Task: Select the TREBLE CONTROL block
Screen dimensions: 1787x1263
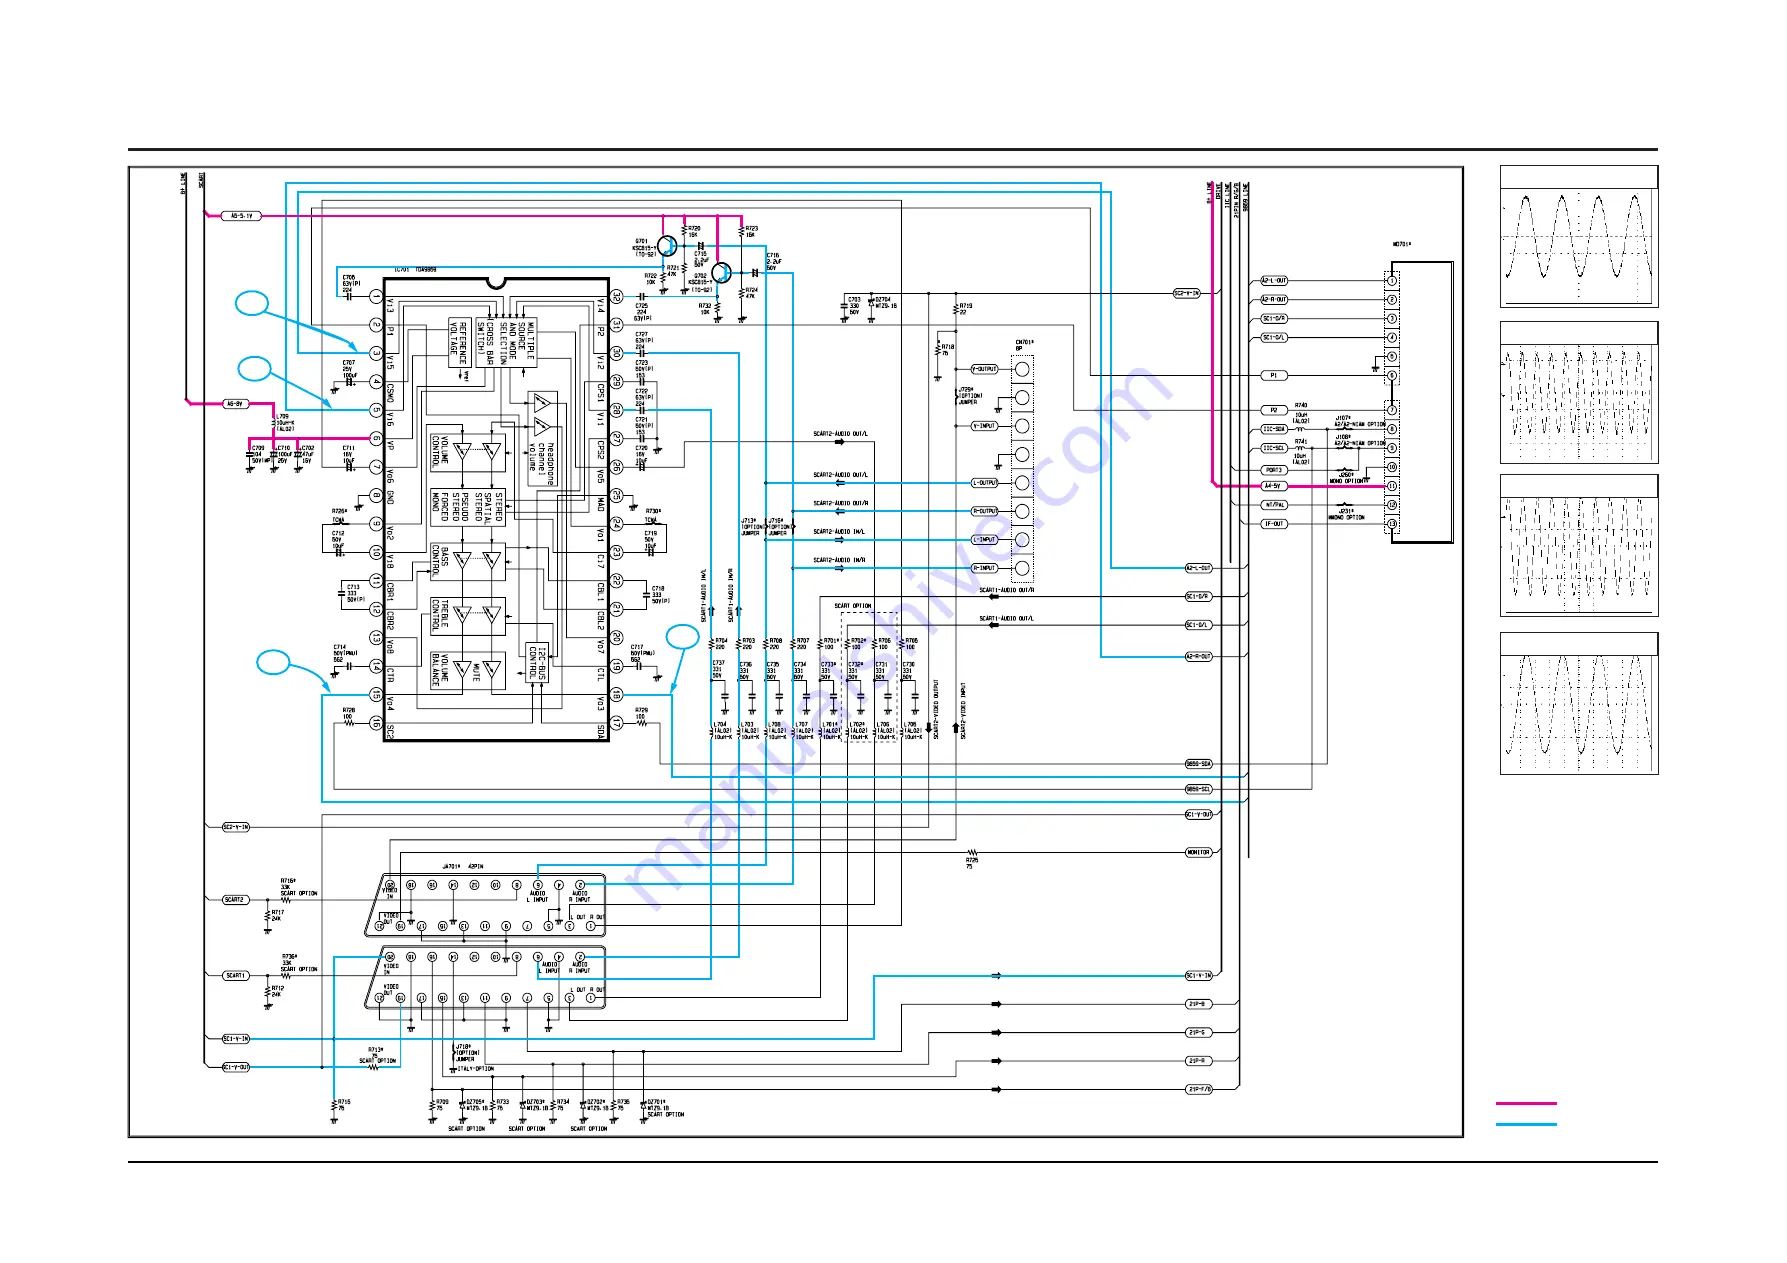Action: click(x=467, y=616)
